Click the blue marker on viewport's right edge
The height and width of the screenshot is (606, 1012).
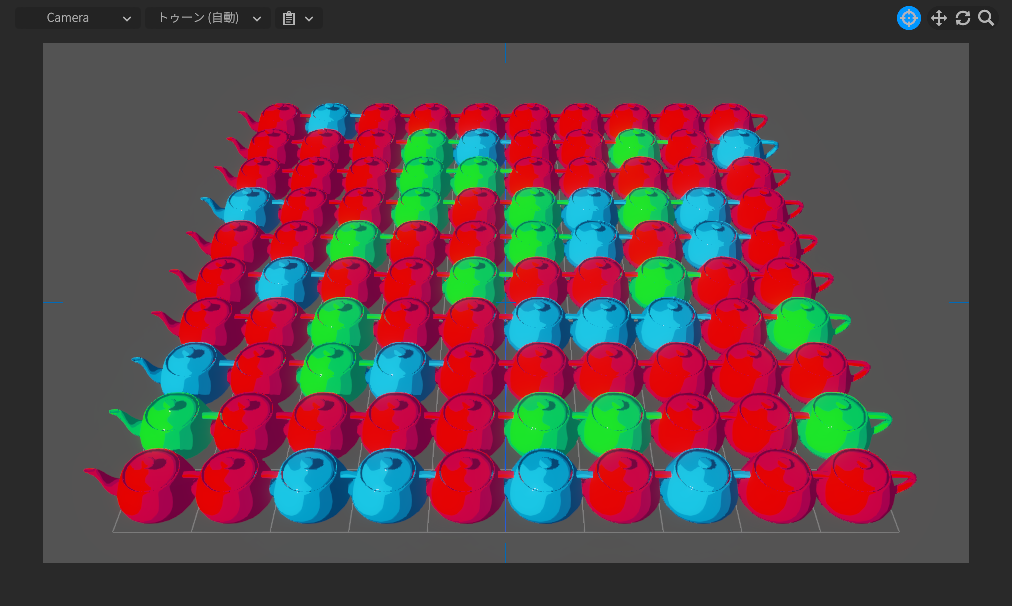coord(959,302)
